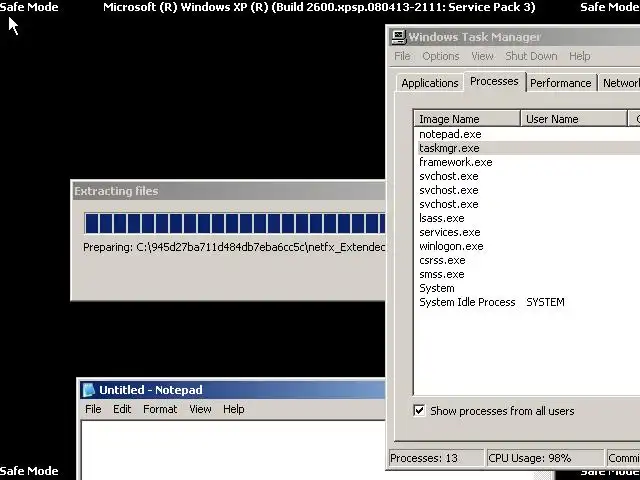Click the Extracting files dialog title bar

(x=229, y=191)
